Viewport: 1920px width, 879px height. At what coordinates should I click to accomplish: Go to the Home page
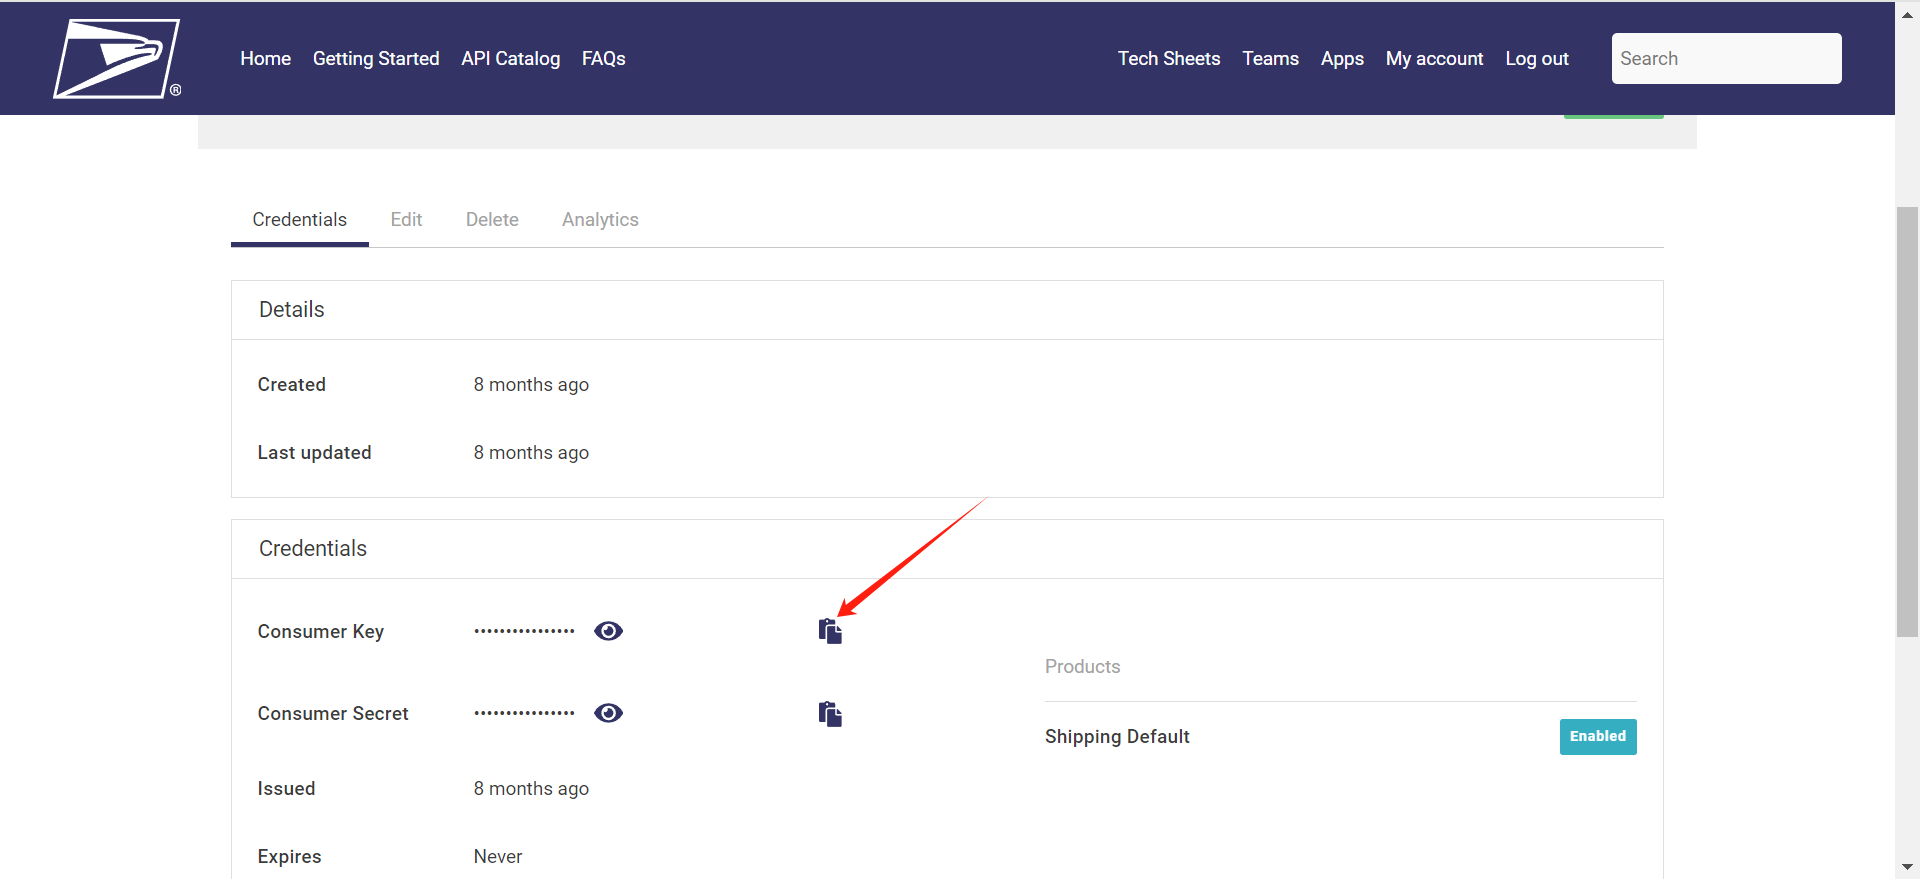click(265, 59)
